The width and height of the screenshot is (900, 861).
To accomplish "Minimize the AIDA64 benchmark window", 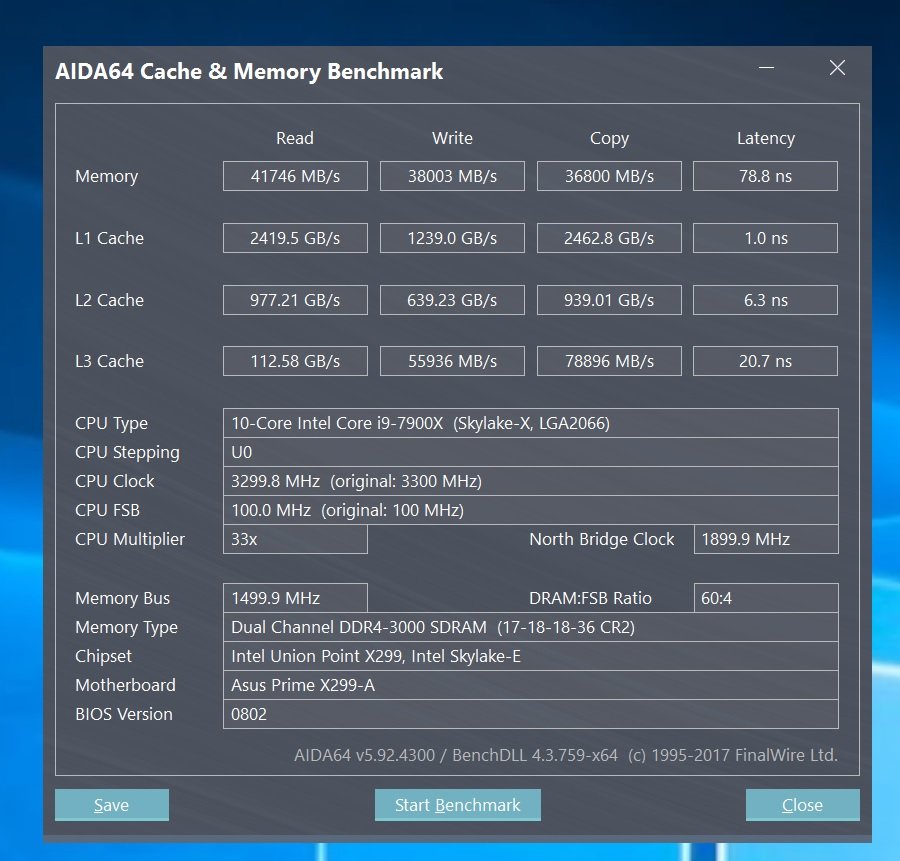I will point(766,68).
